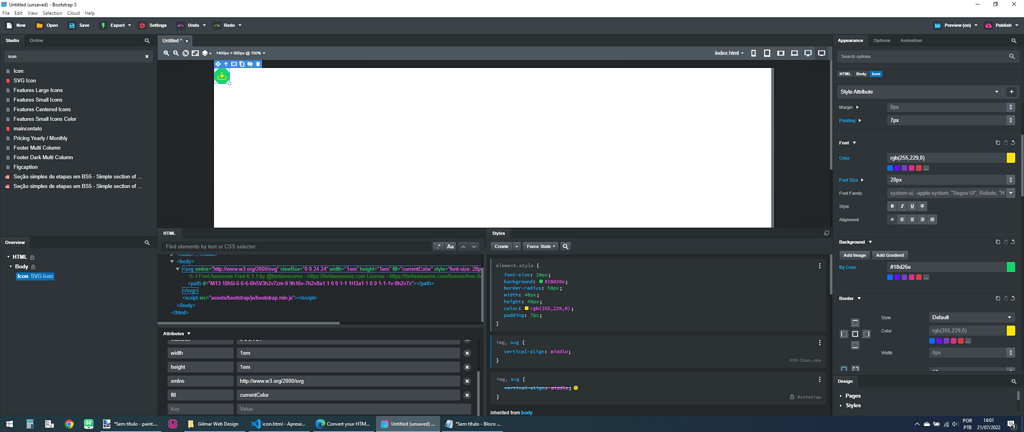Toggle match case in HTML search
Screen dimensions: 1024x432
pos(450,247)
